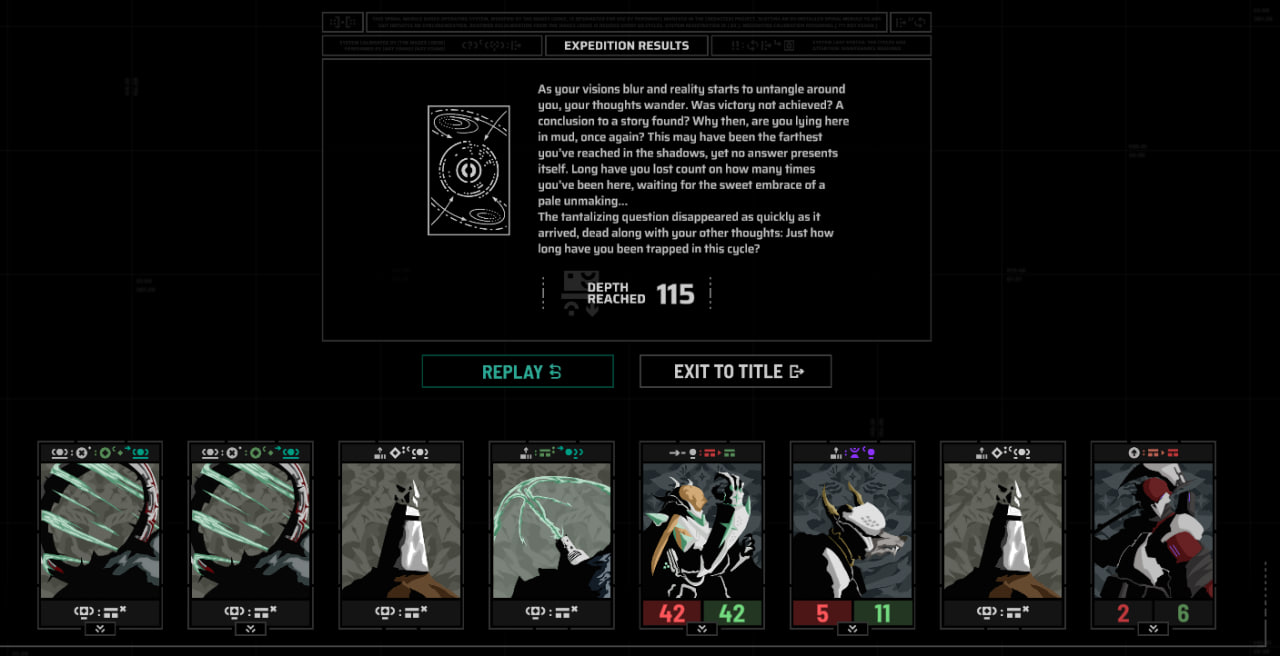Click the arrow glyph icon in top-right header box
Viewport: 1280px width, 656px height.
click(x=910, y=22)
